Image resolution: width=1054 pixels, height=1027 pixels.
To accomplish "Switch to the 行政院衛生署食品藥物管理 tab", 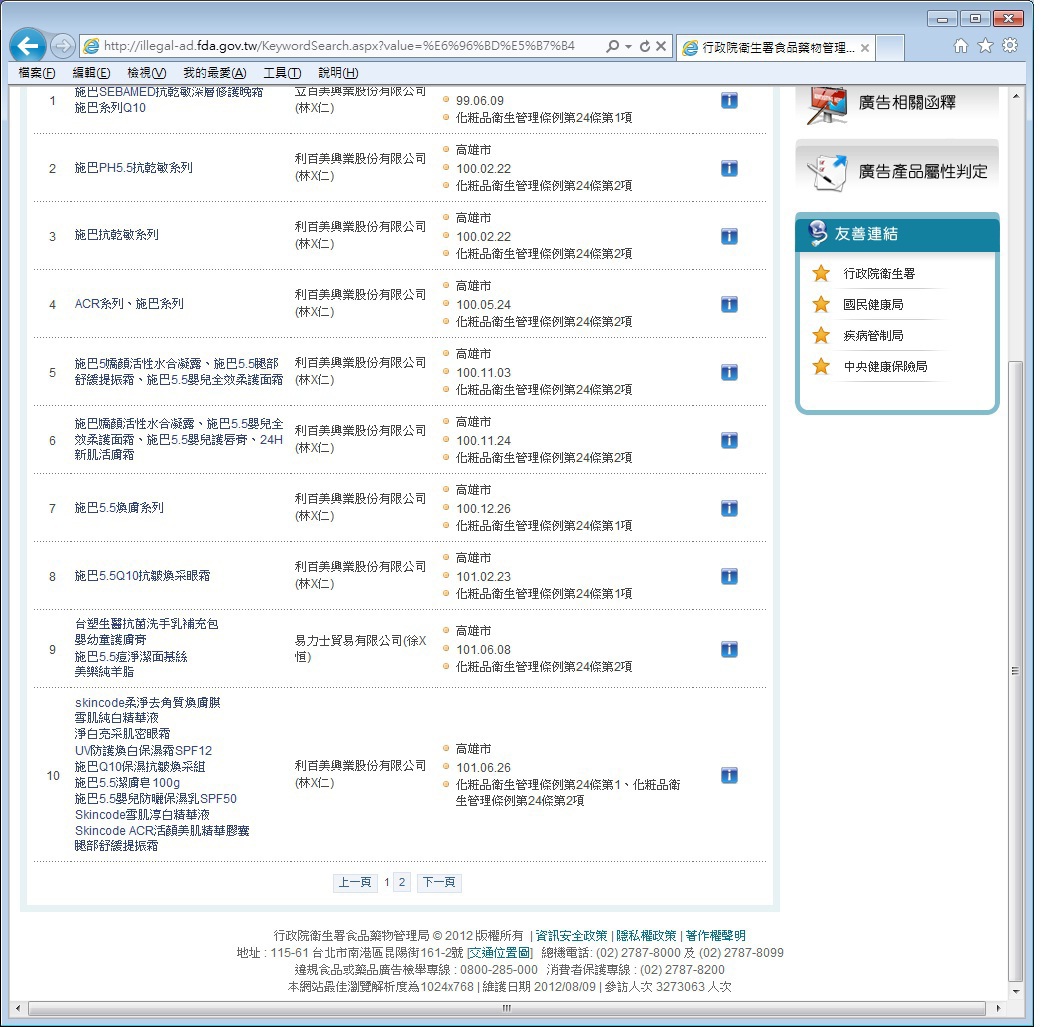I will pos(776,48).
